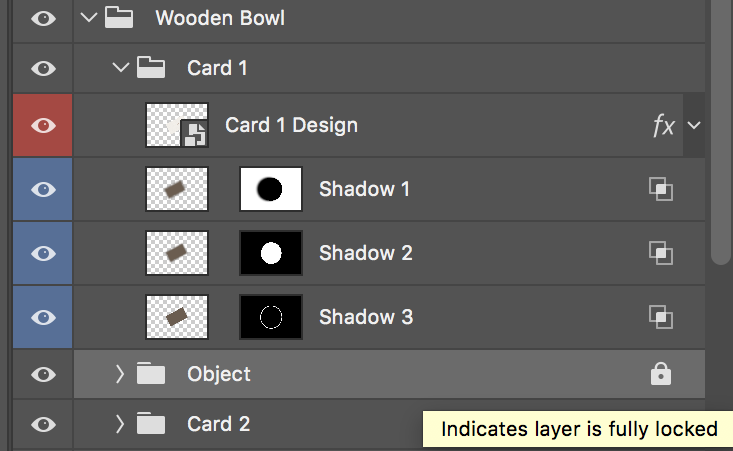
Task: Select the Card 1 Design layer name
Action: click(x=291, y=125)
